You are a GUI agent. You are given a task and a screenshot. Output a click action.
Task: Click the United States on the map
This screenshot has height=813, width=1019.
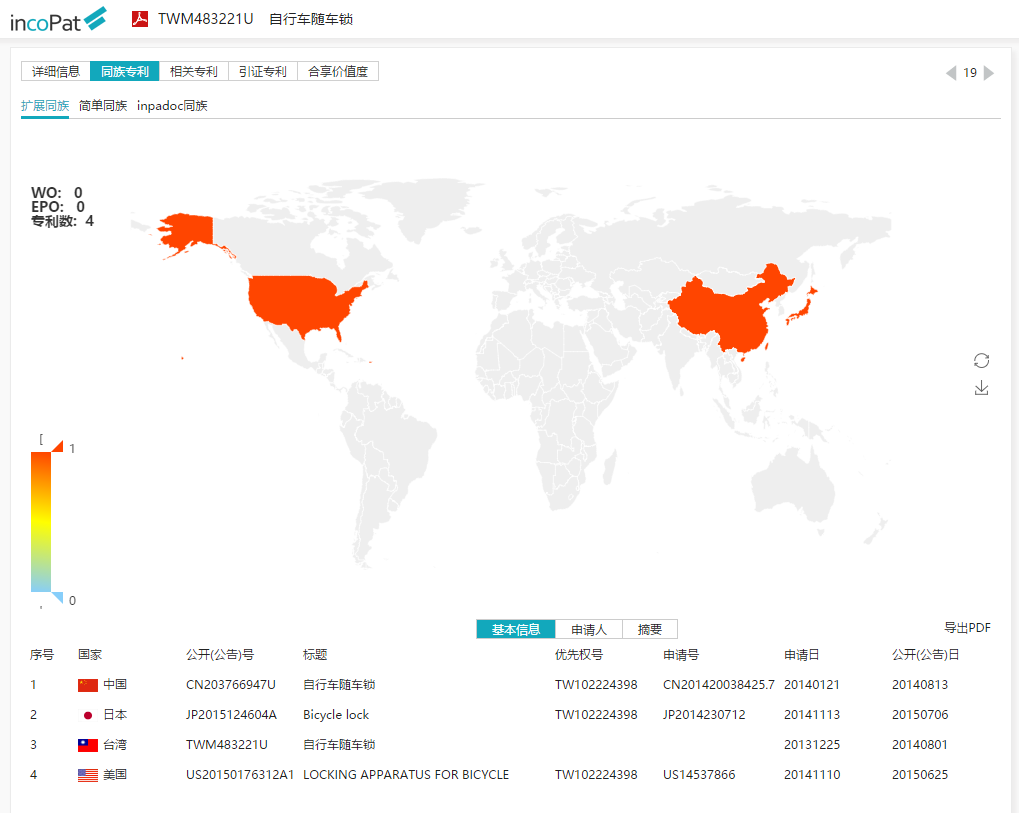[305, 300]
